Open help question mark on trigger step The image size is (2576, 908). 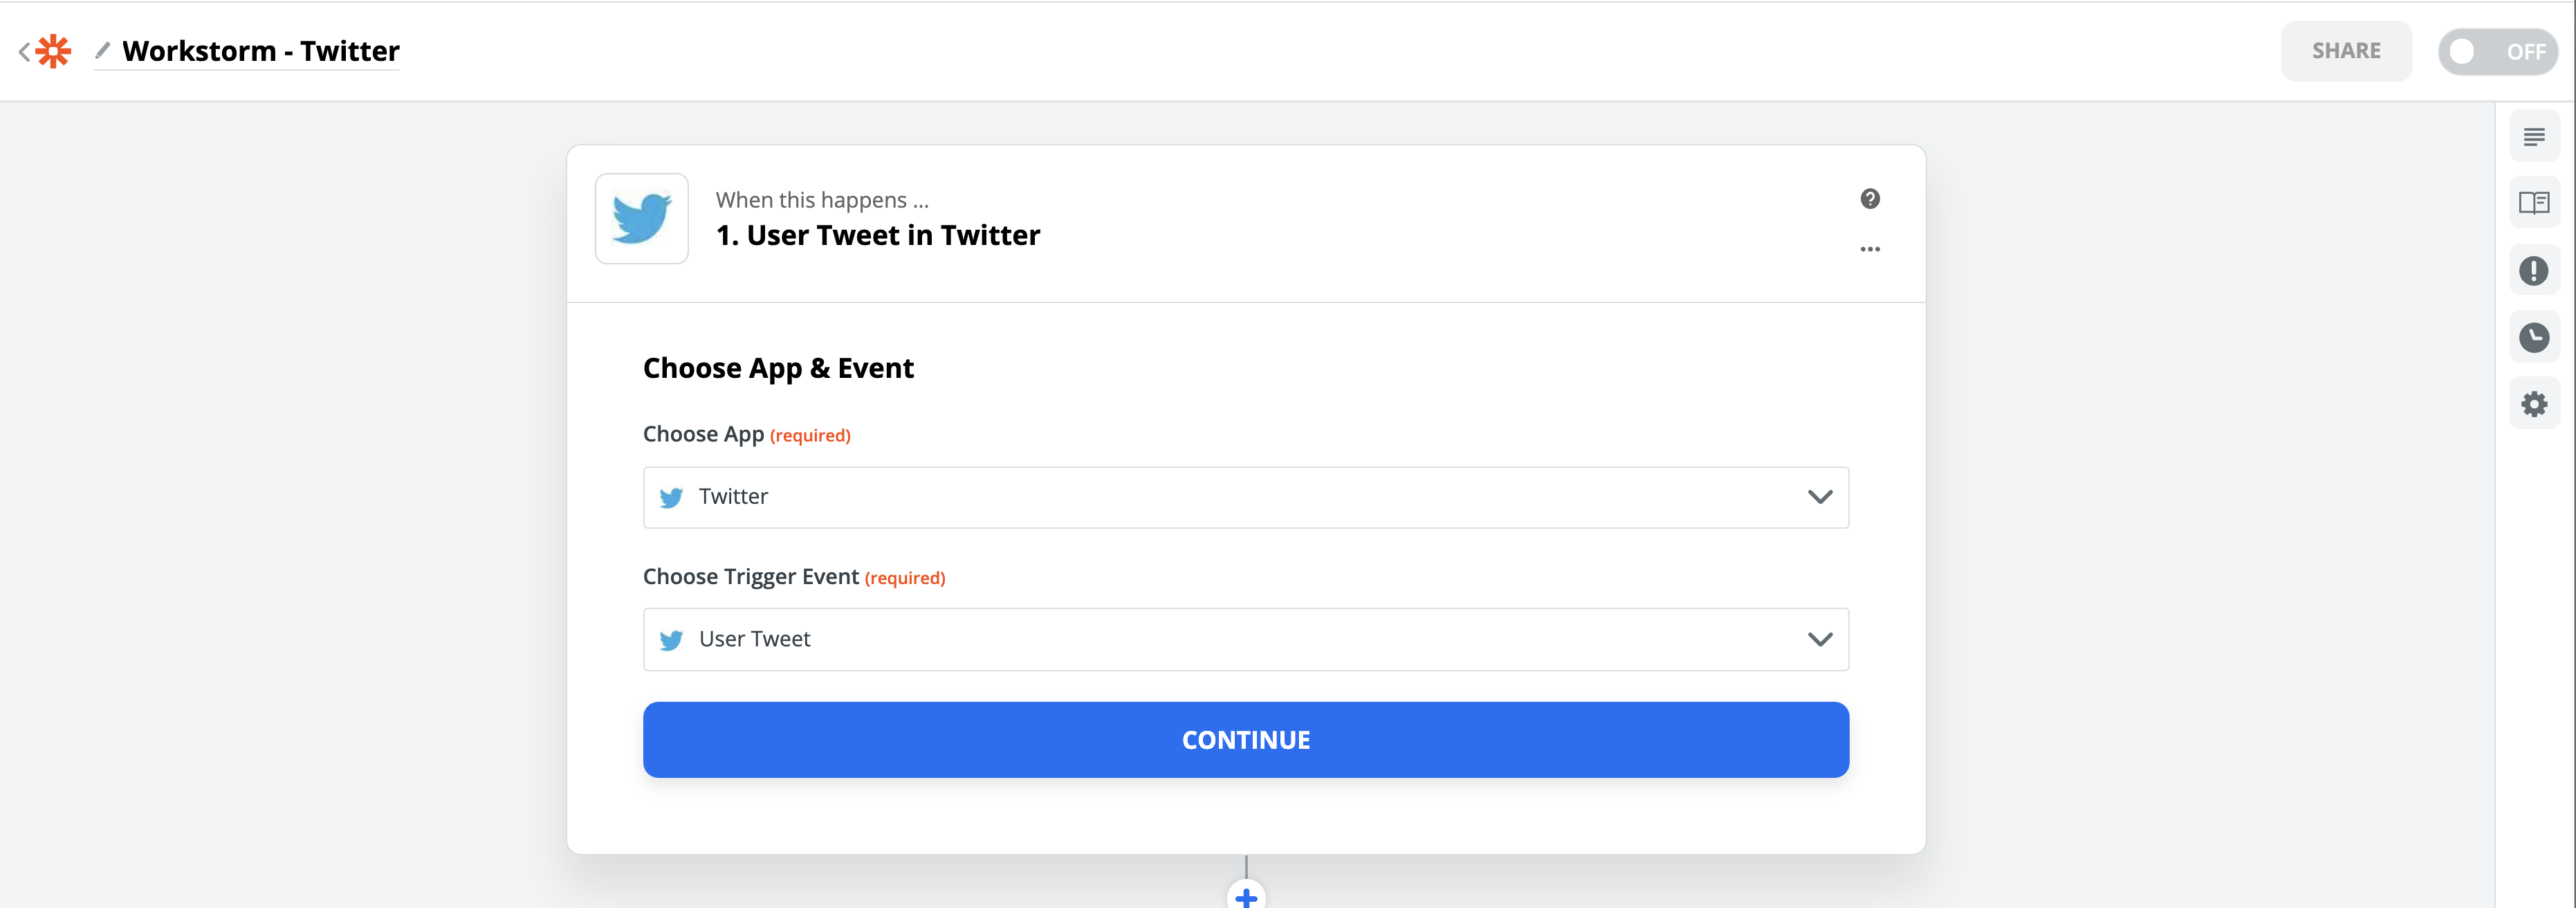pos(1869,199)
